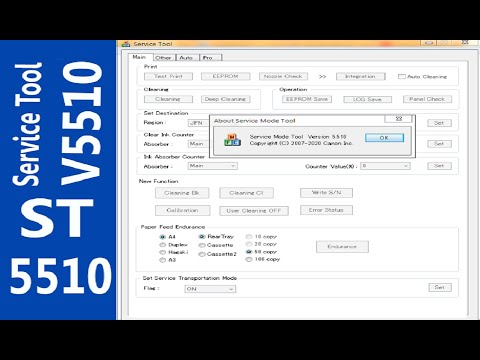This screenshot has width=480, height=360.
Task: Switch to the Other tab
Action: tap(163, 58)
